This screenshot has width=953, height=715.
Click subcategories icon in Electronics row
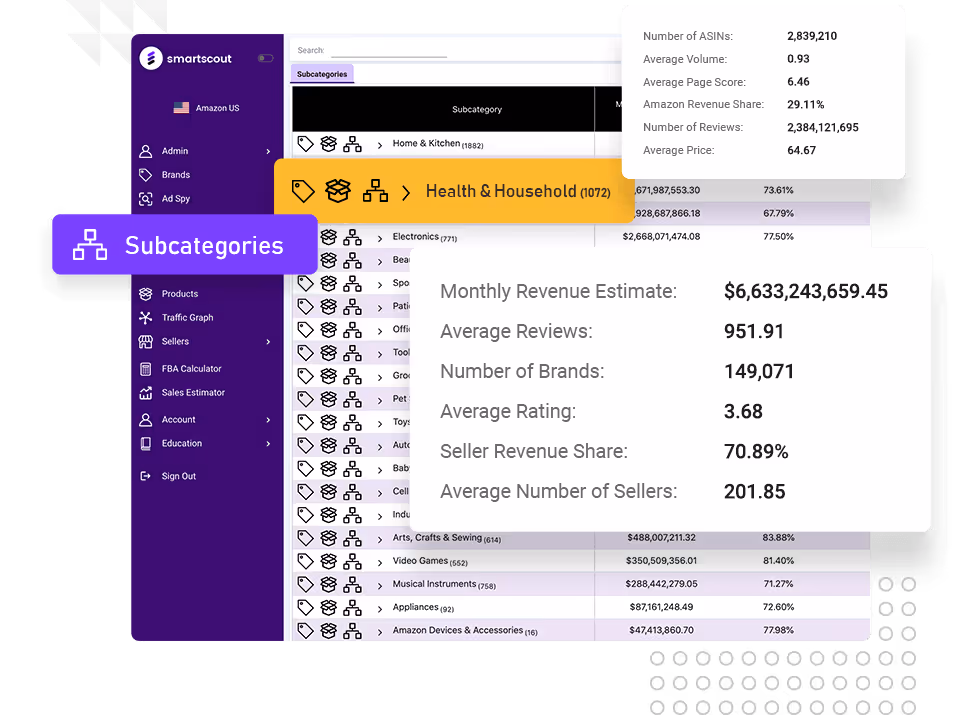click(353, 237)
